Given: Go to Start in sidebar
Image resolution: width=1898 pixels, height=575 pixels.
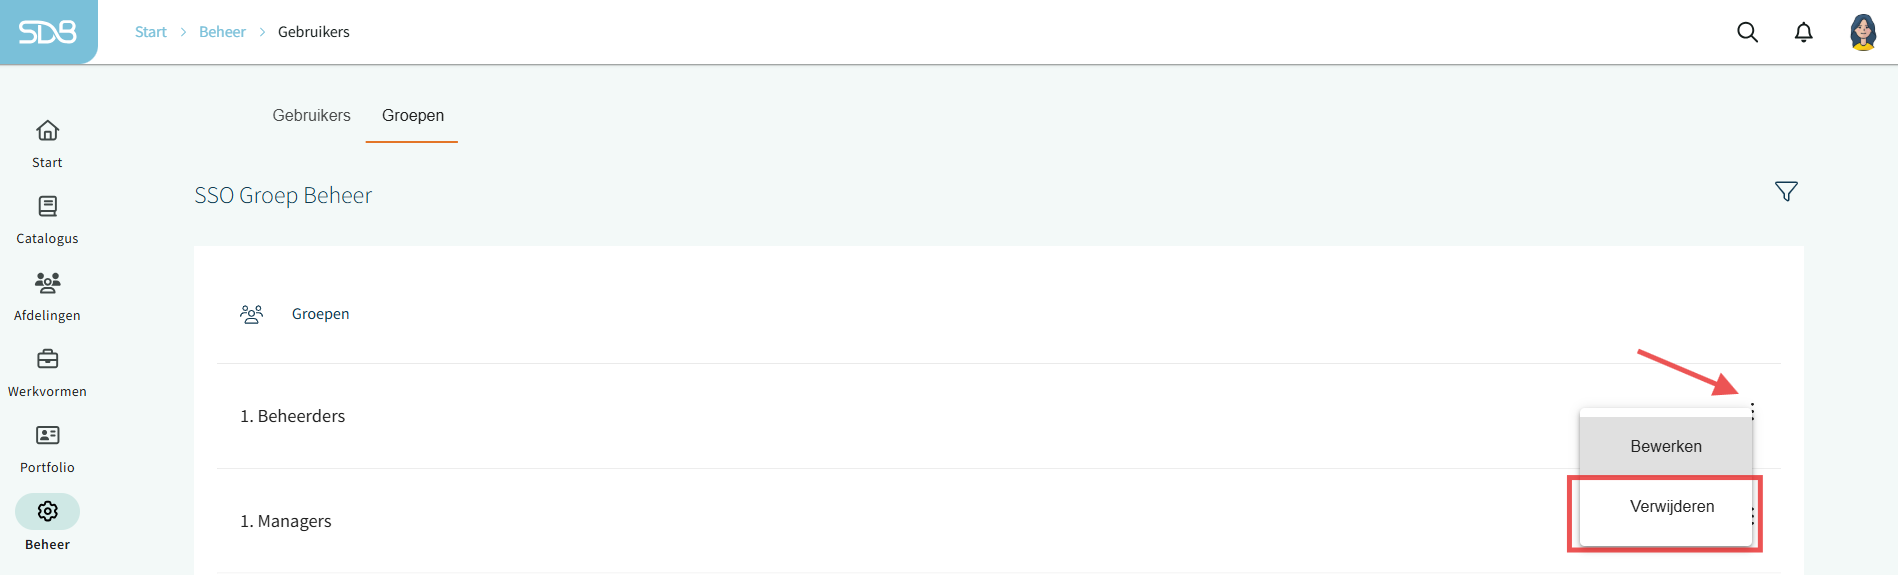Looking at the screenshot, I should coord(47,143).
